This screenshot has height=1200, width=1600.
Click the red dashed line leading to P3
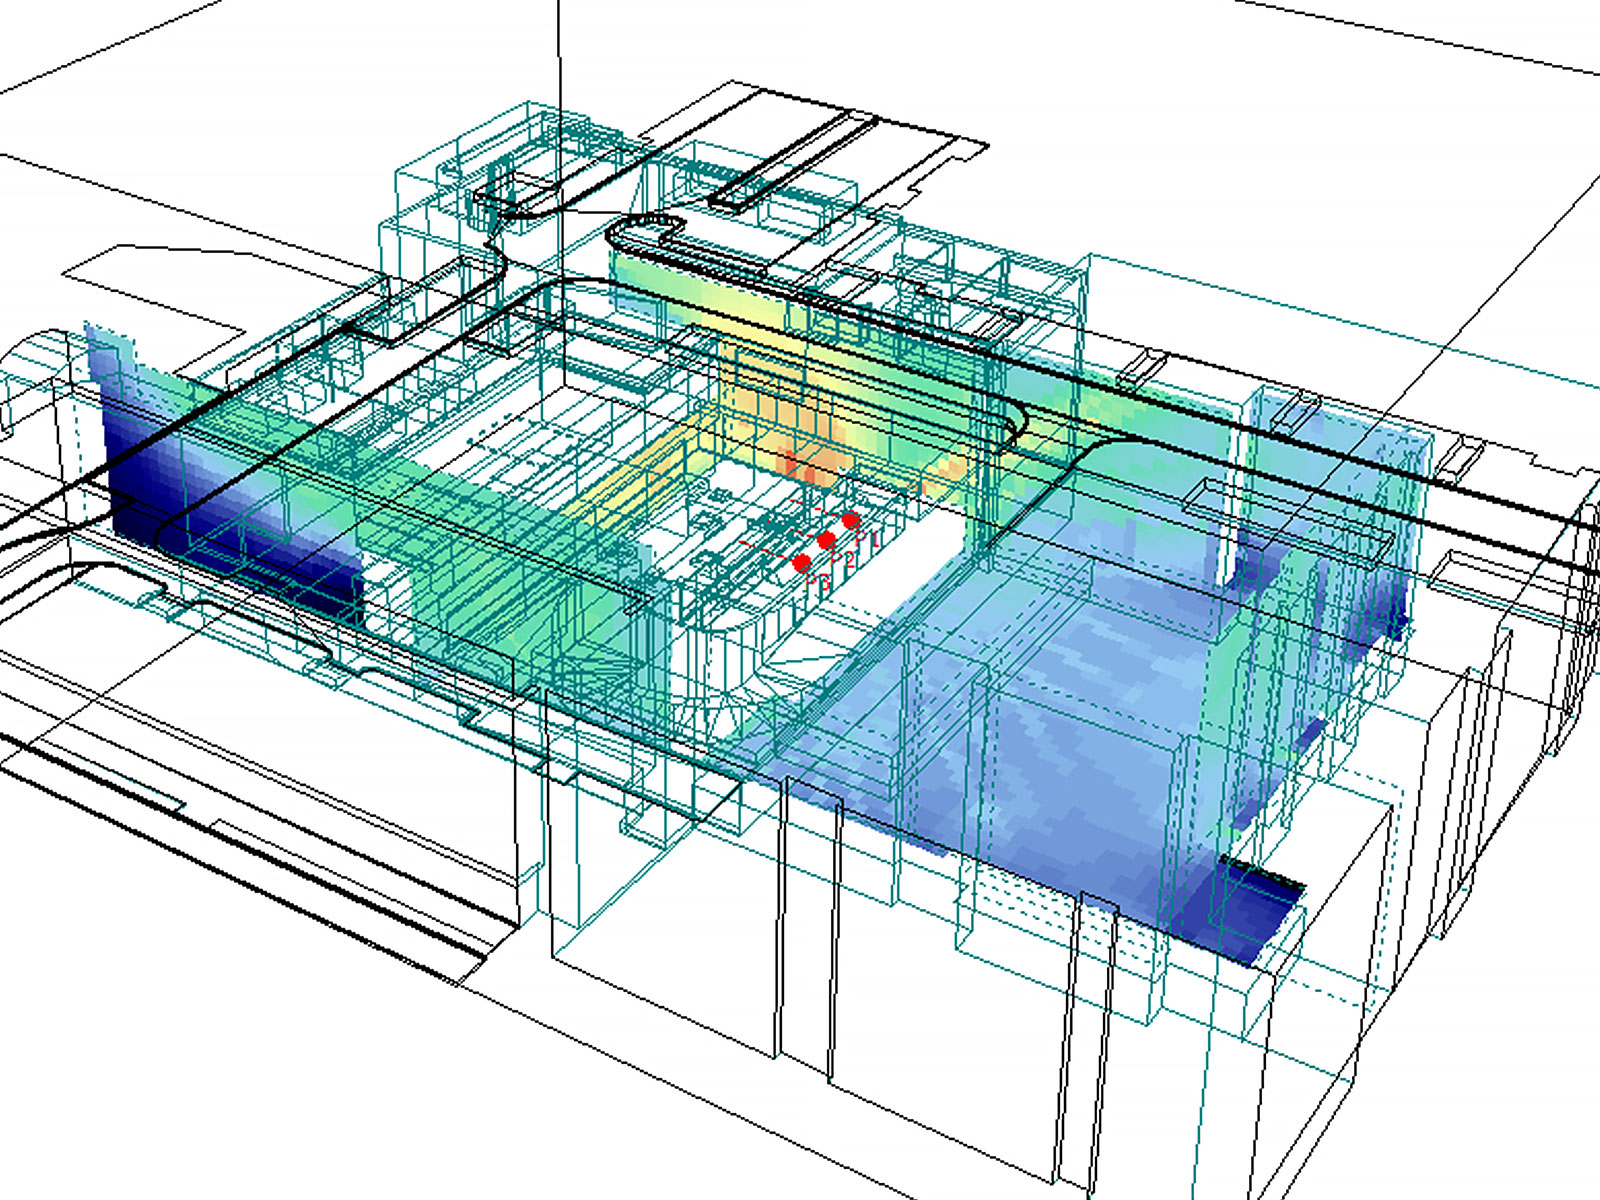click(765, 549)
